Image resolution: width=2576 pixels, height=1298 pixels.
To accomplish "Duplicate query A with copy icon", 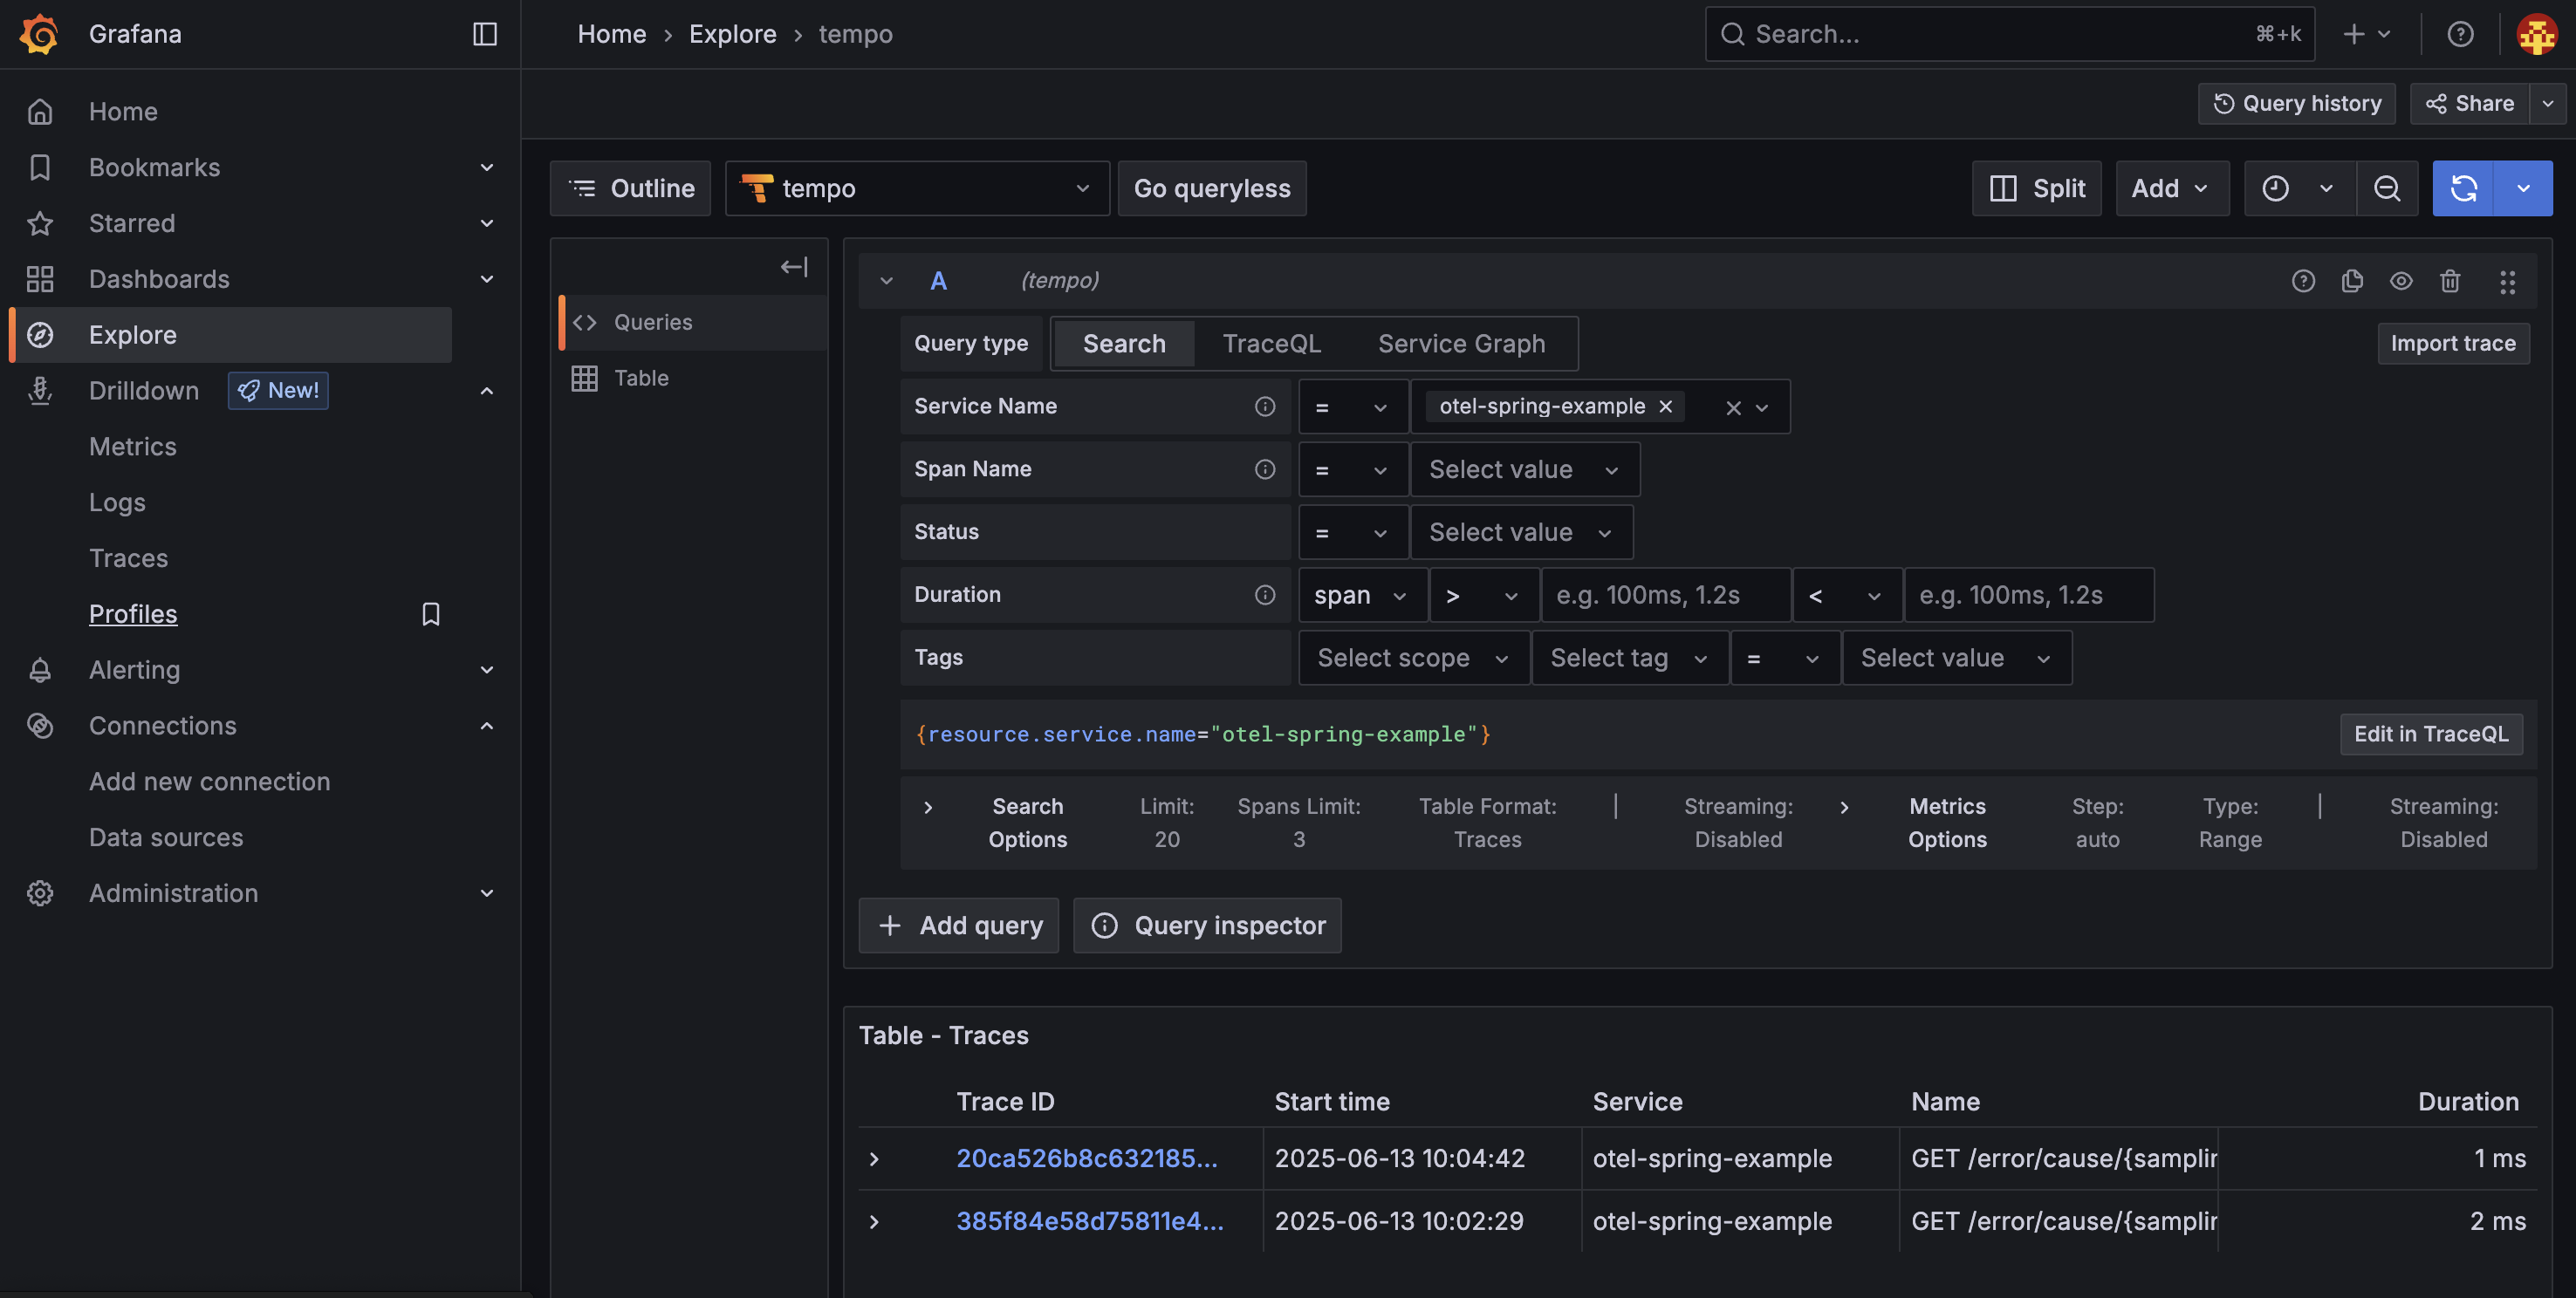I will [x=2352, y=281].
